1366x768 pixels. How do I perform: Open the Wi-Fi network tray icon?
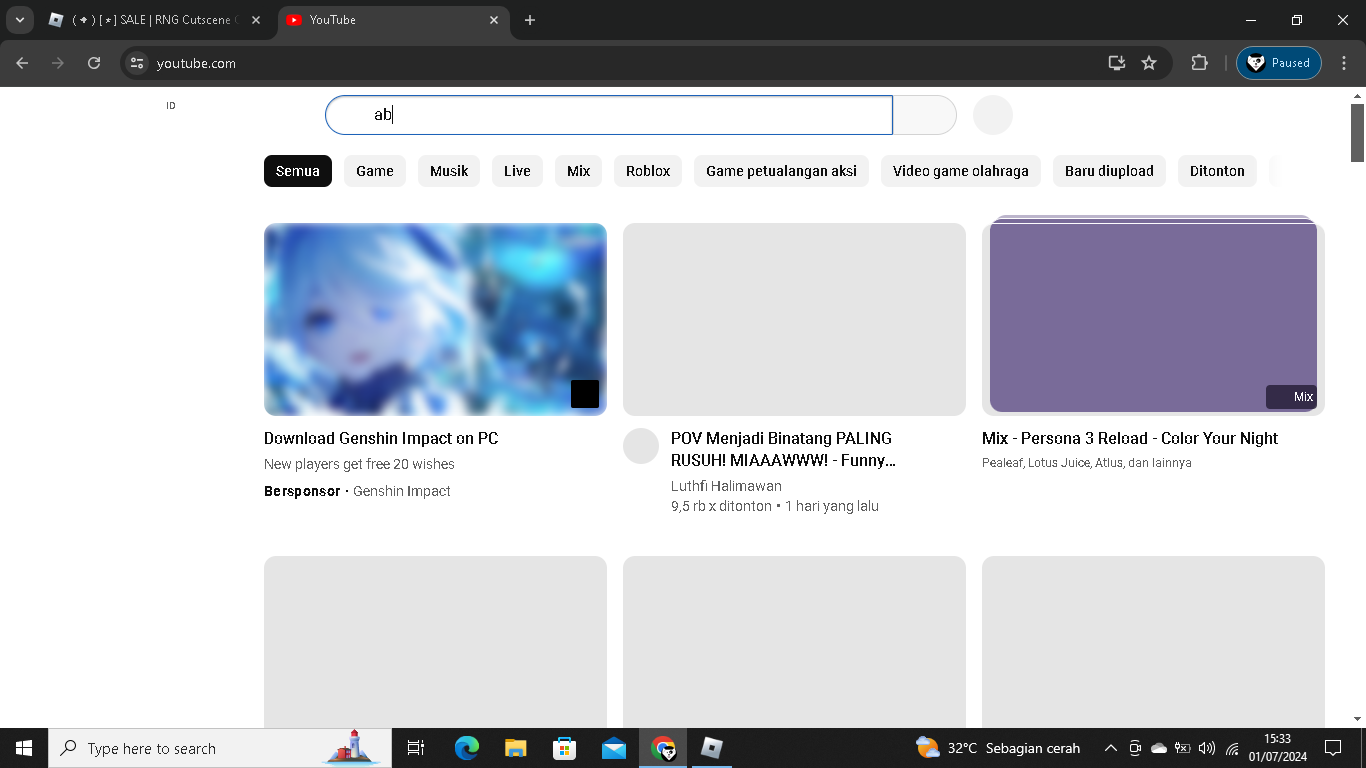pyautogui.click(x=1232, y=748)
